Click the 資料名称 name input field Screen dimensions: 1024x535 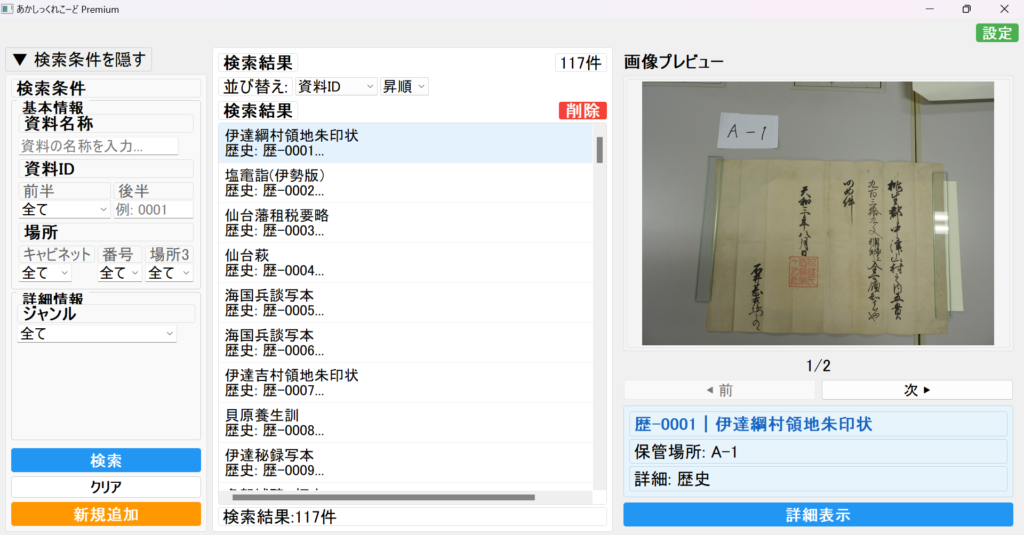tap(98, 146)
